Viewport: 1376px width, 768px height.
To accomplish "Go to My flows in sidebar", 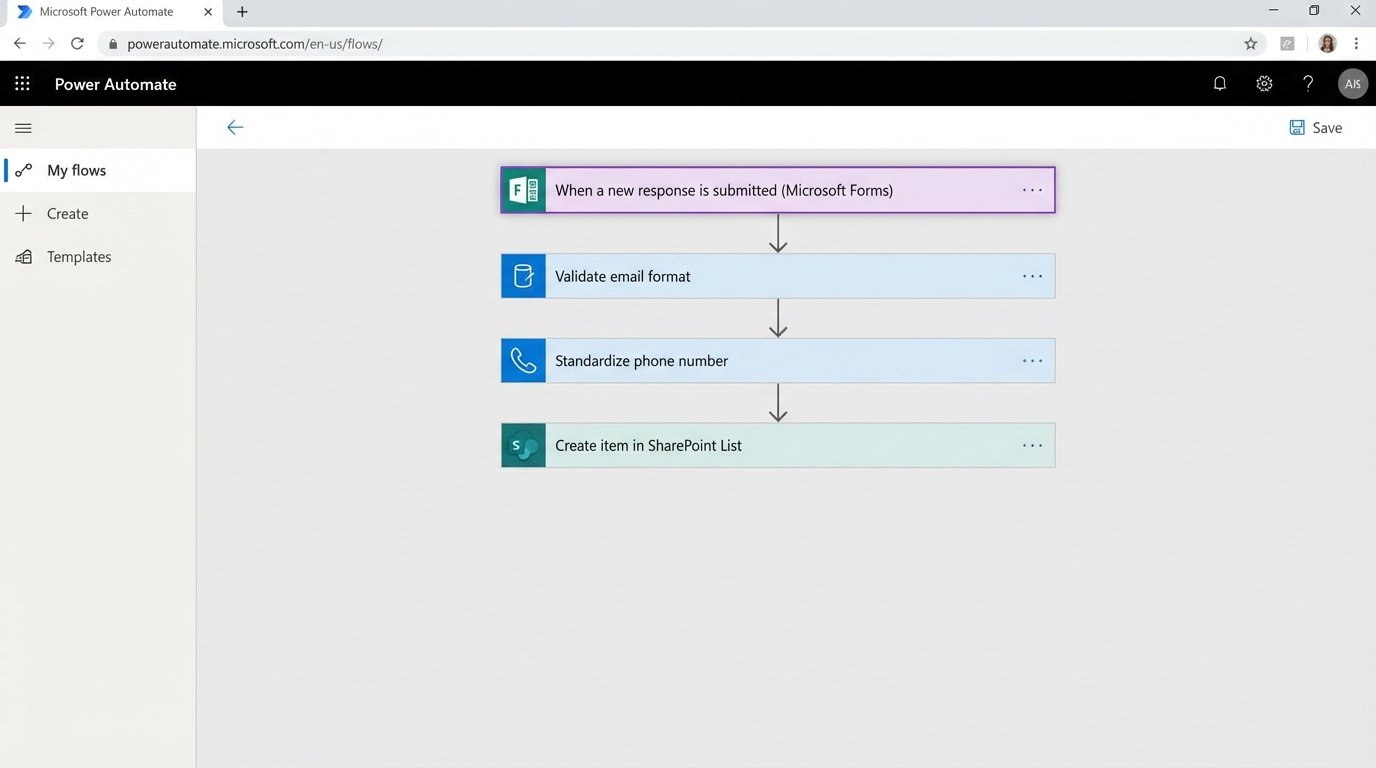I will click(76, 171).
